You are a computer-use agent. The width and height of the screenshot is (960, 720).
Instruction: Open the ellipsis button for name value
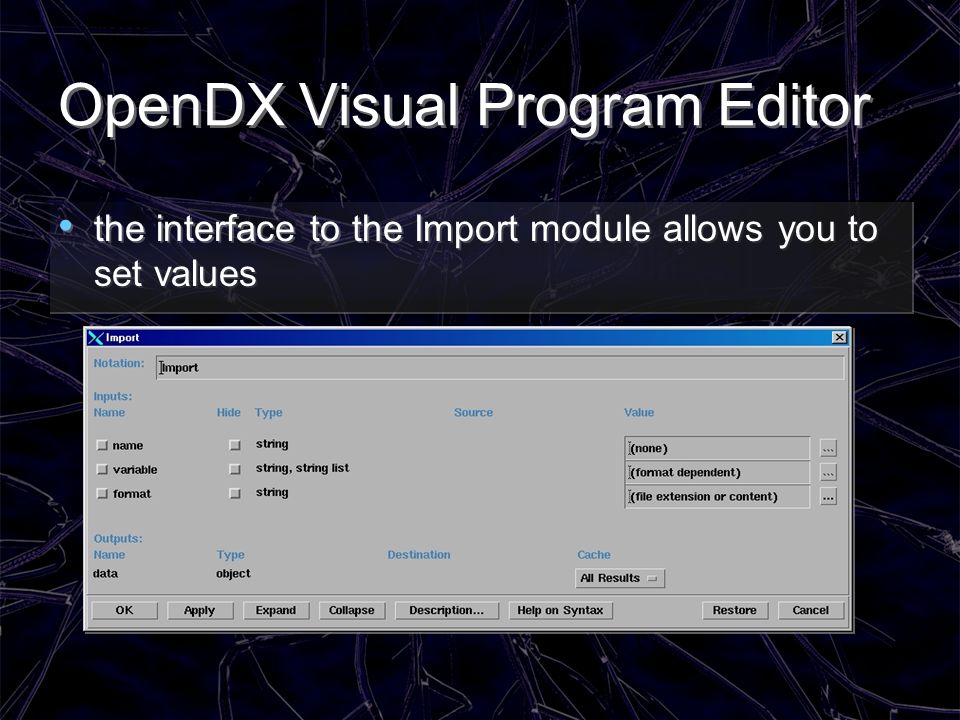point(828,449)
